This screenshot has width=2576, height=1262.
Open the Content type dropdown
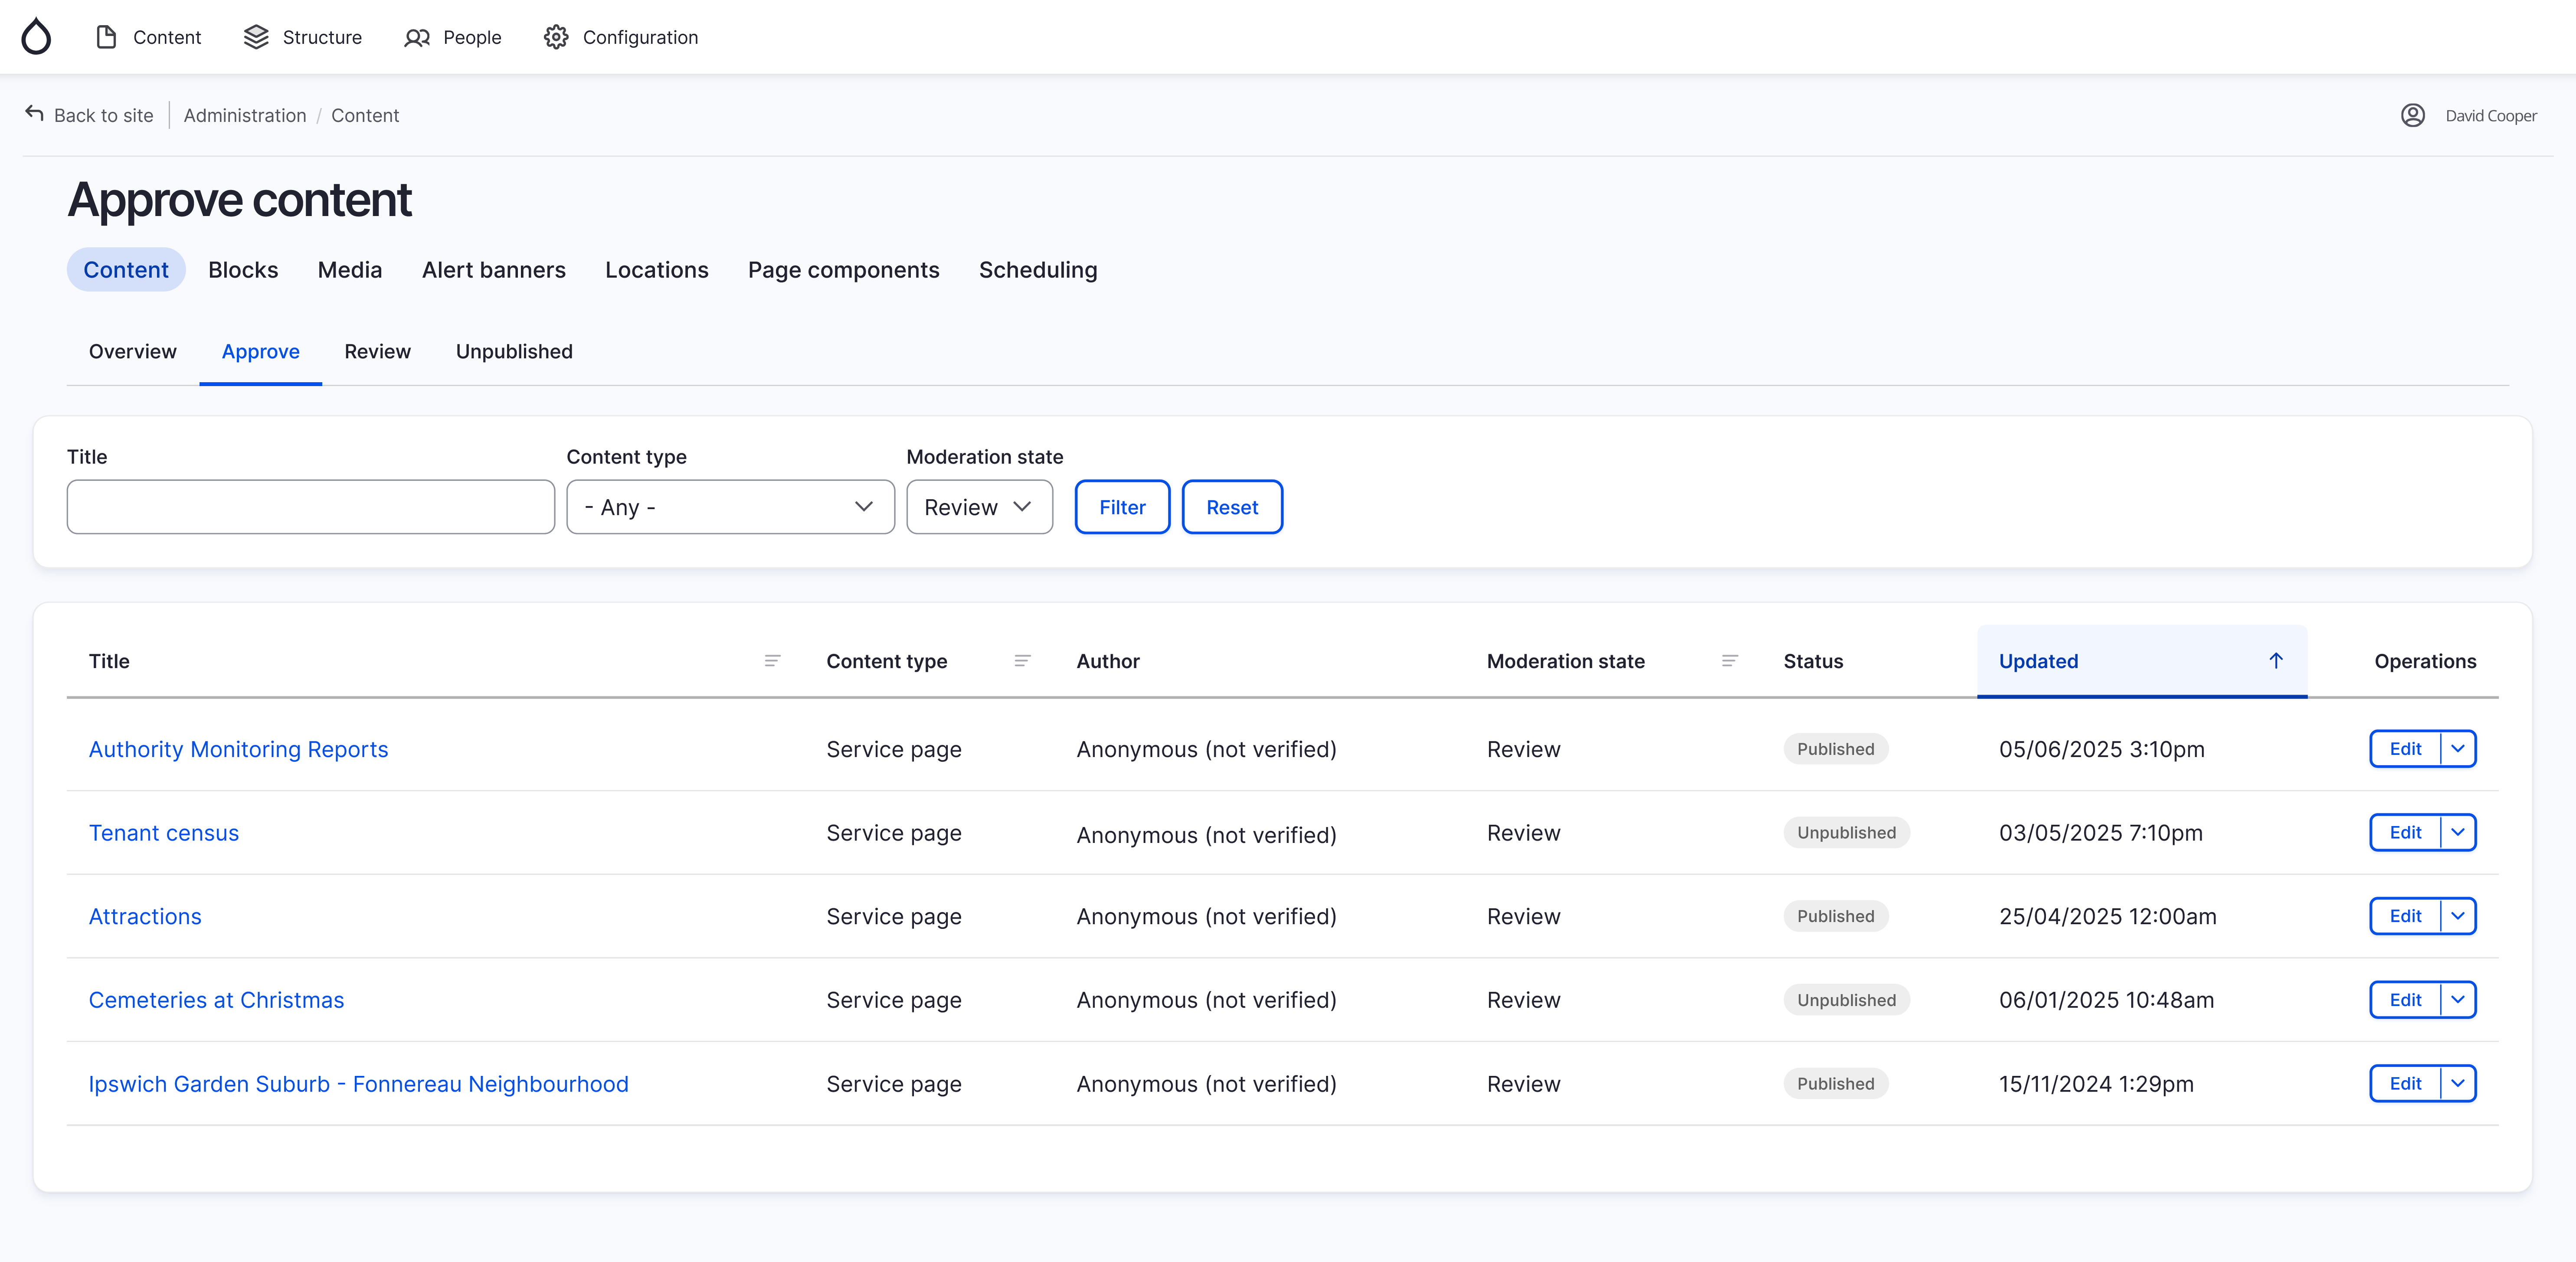[730, 507]
